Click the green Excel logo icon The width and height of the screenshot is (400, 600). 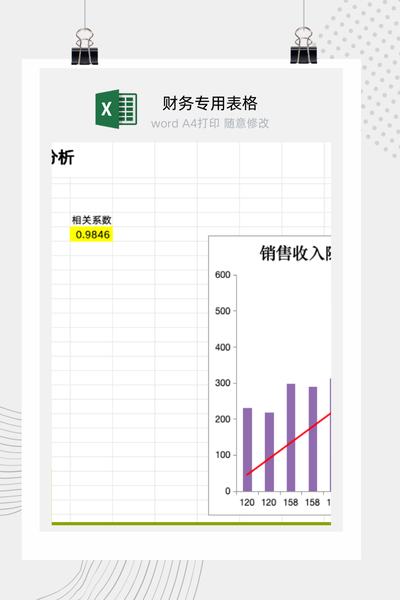pyautogui.click(x=116, y=109)
